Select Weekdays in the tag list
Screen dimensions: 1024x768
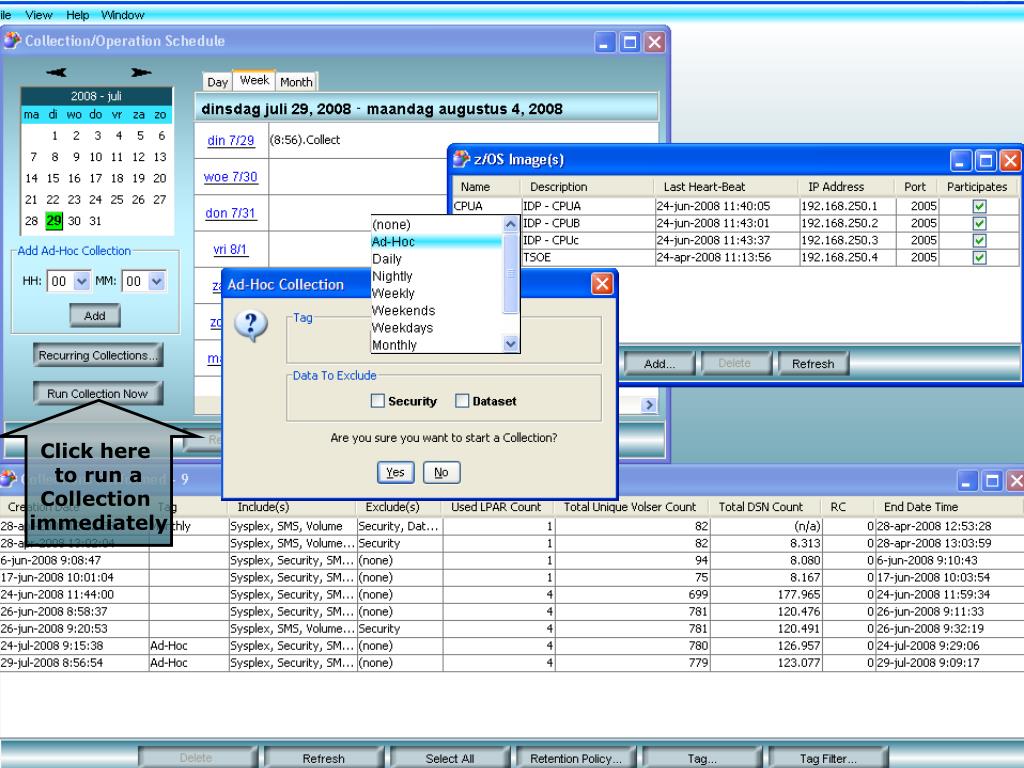436,328
